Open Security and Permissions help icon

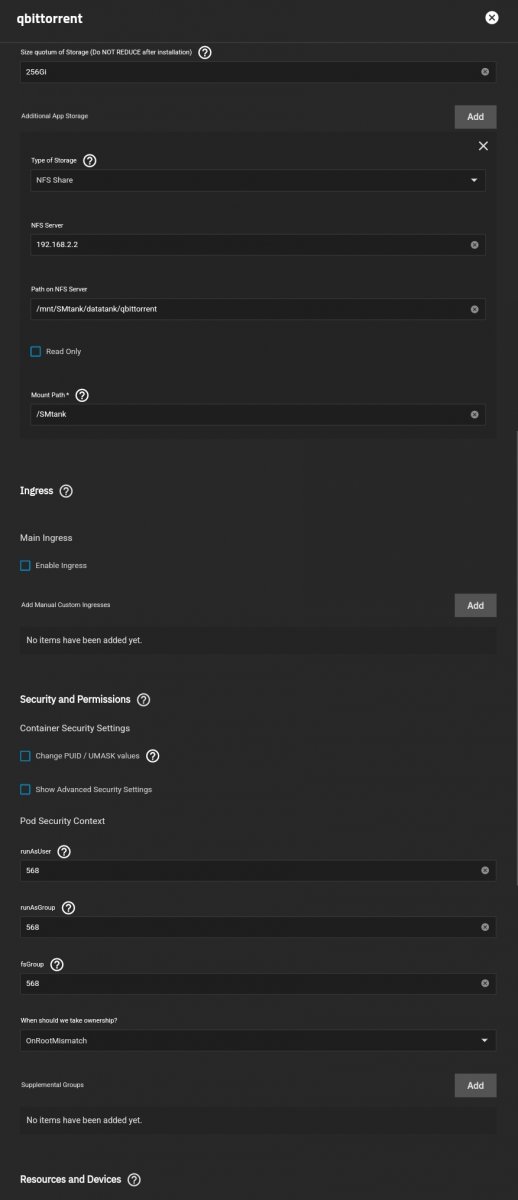pyautogui.click(x=143, y=699)
